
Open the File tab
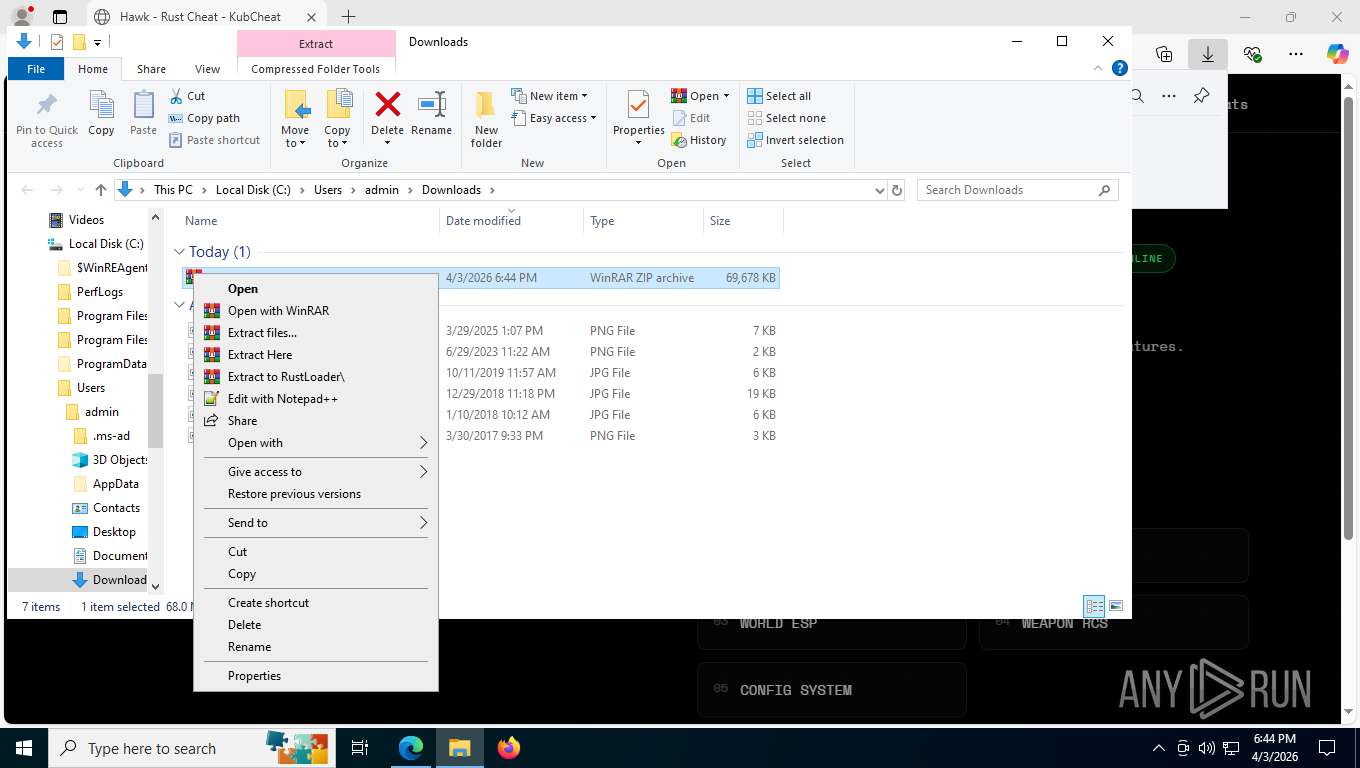click(36, 69)
